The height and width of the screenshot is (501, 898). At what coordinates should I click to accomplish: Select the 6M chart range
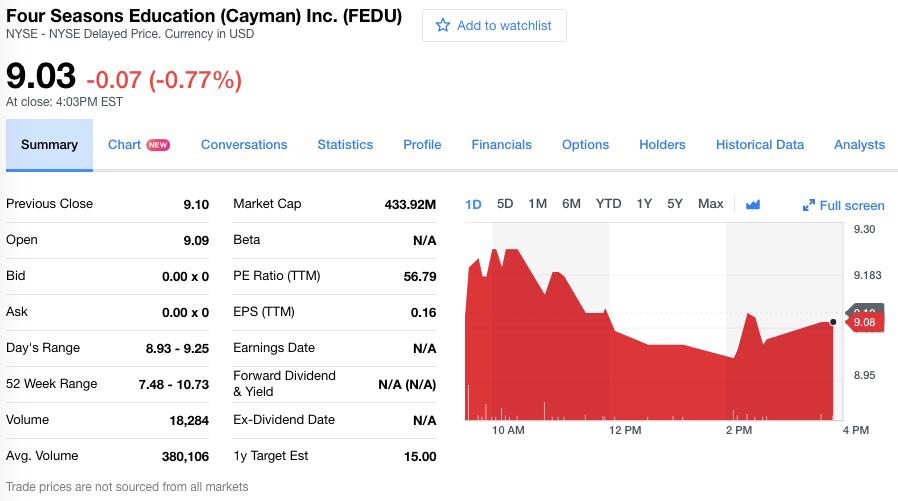571,204
